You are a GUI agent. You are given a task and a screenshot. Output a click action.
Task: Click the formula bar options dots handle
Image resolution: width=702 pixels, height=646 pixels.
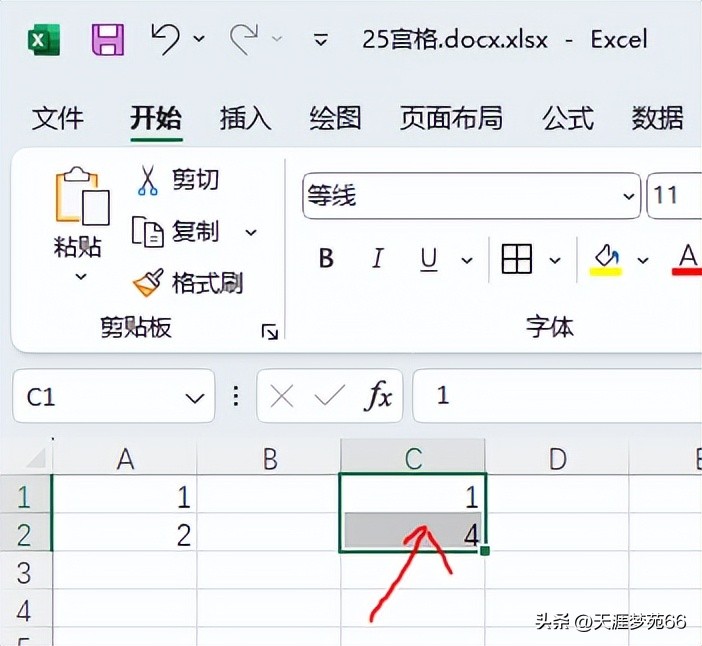point(236,396)
